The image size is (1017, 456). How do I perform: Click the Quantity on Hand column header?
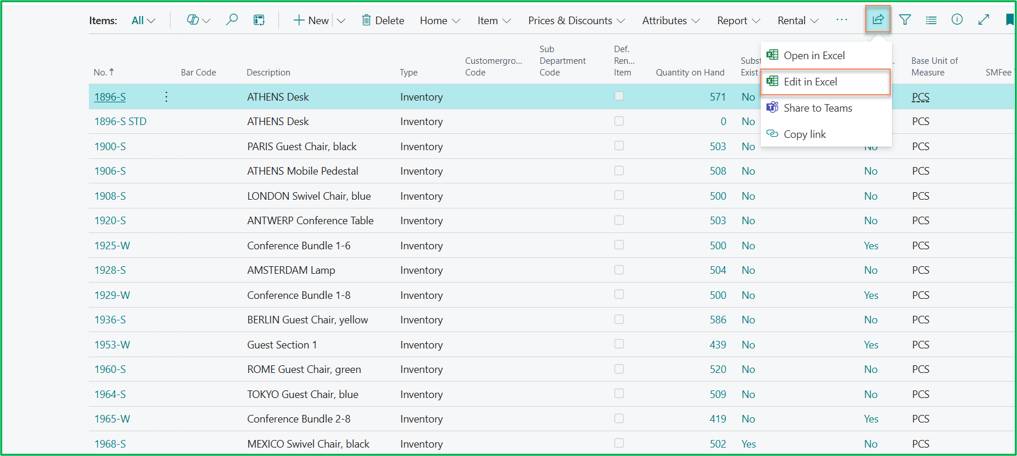(x=689, y=73)
